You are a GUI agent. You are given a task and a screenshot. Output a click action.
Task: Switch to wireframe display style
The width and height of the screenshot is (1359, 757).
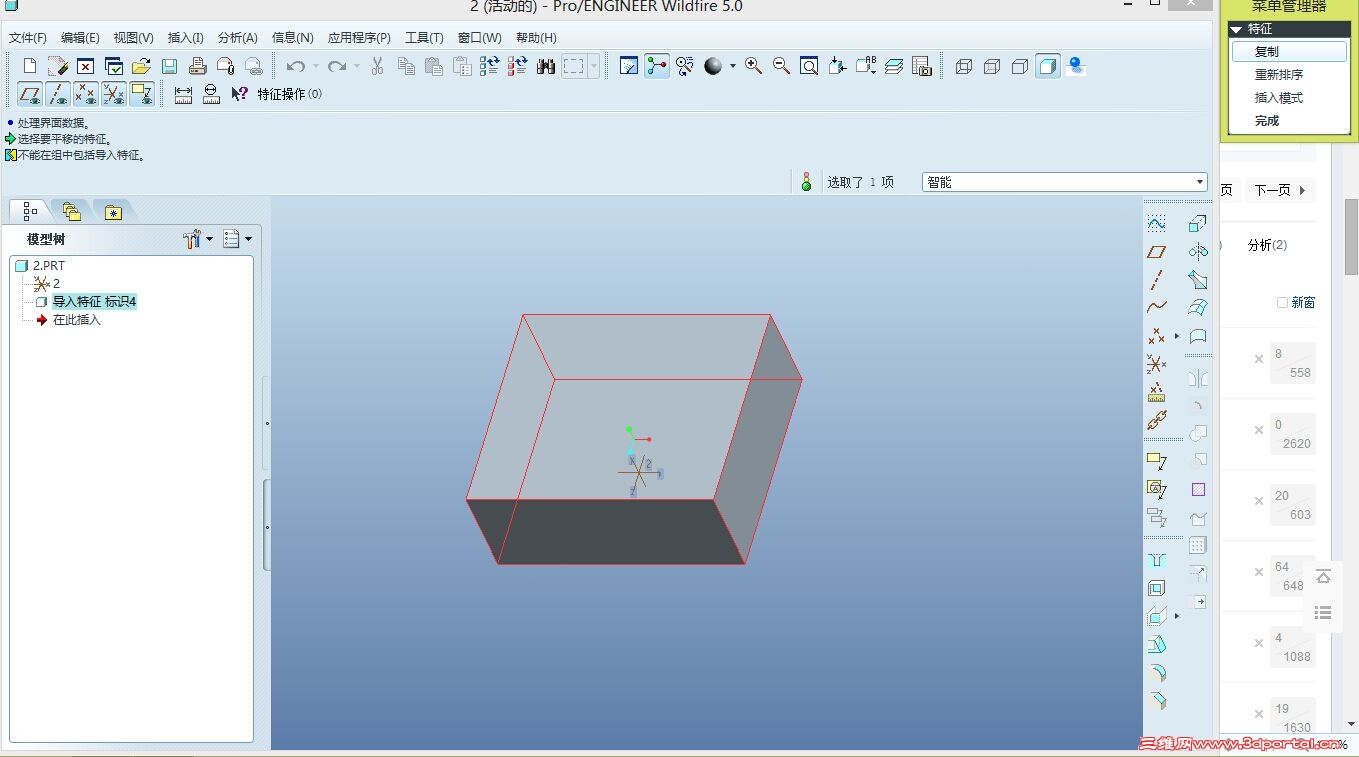coord(964,66)
